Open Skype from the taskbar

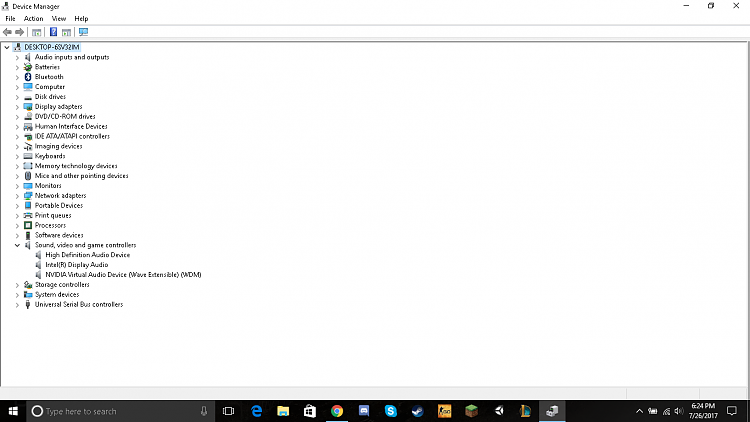tap(390, 411)
